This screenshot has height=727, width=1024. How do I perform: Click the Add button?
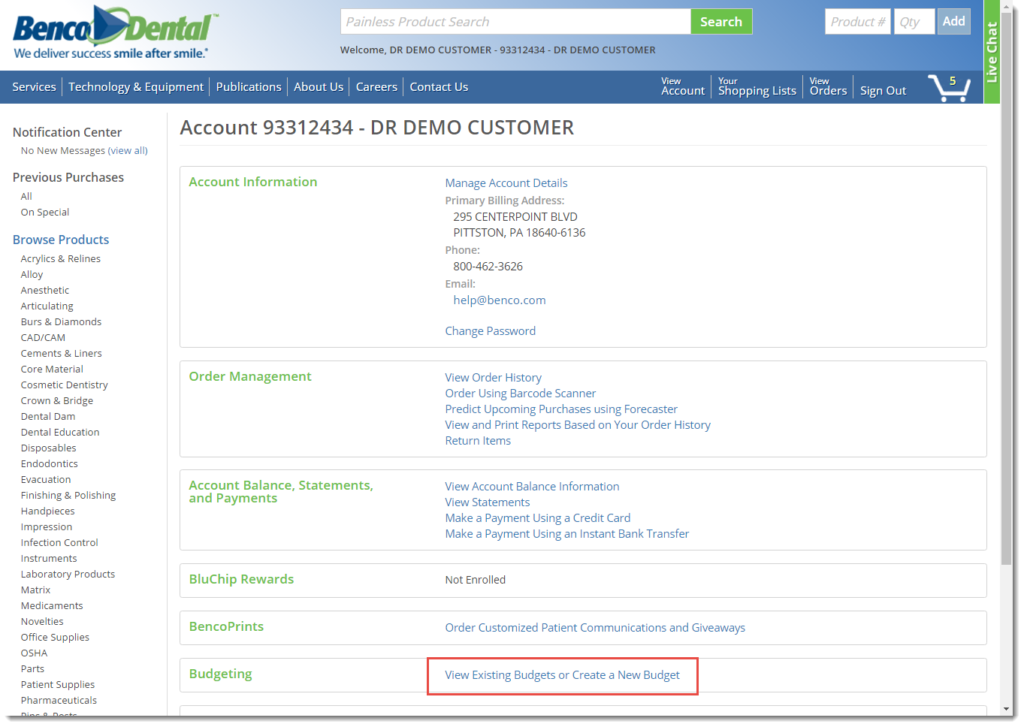coord(954,21)
